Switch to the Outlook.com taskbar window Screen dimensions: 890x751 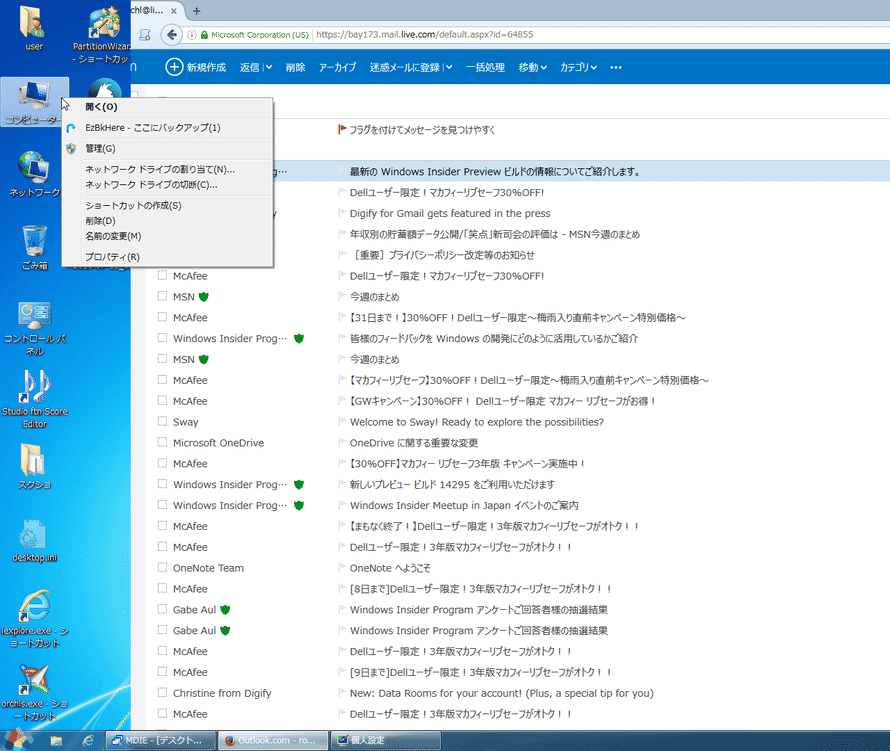[x=273, y=740]
